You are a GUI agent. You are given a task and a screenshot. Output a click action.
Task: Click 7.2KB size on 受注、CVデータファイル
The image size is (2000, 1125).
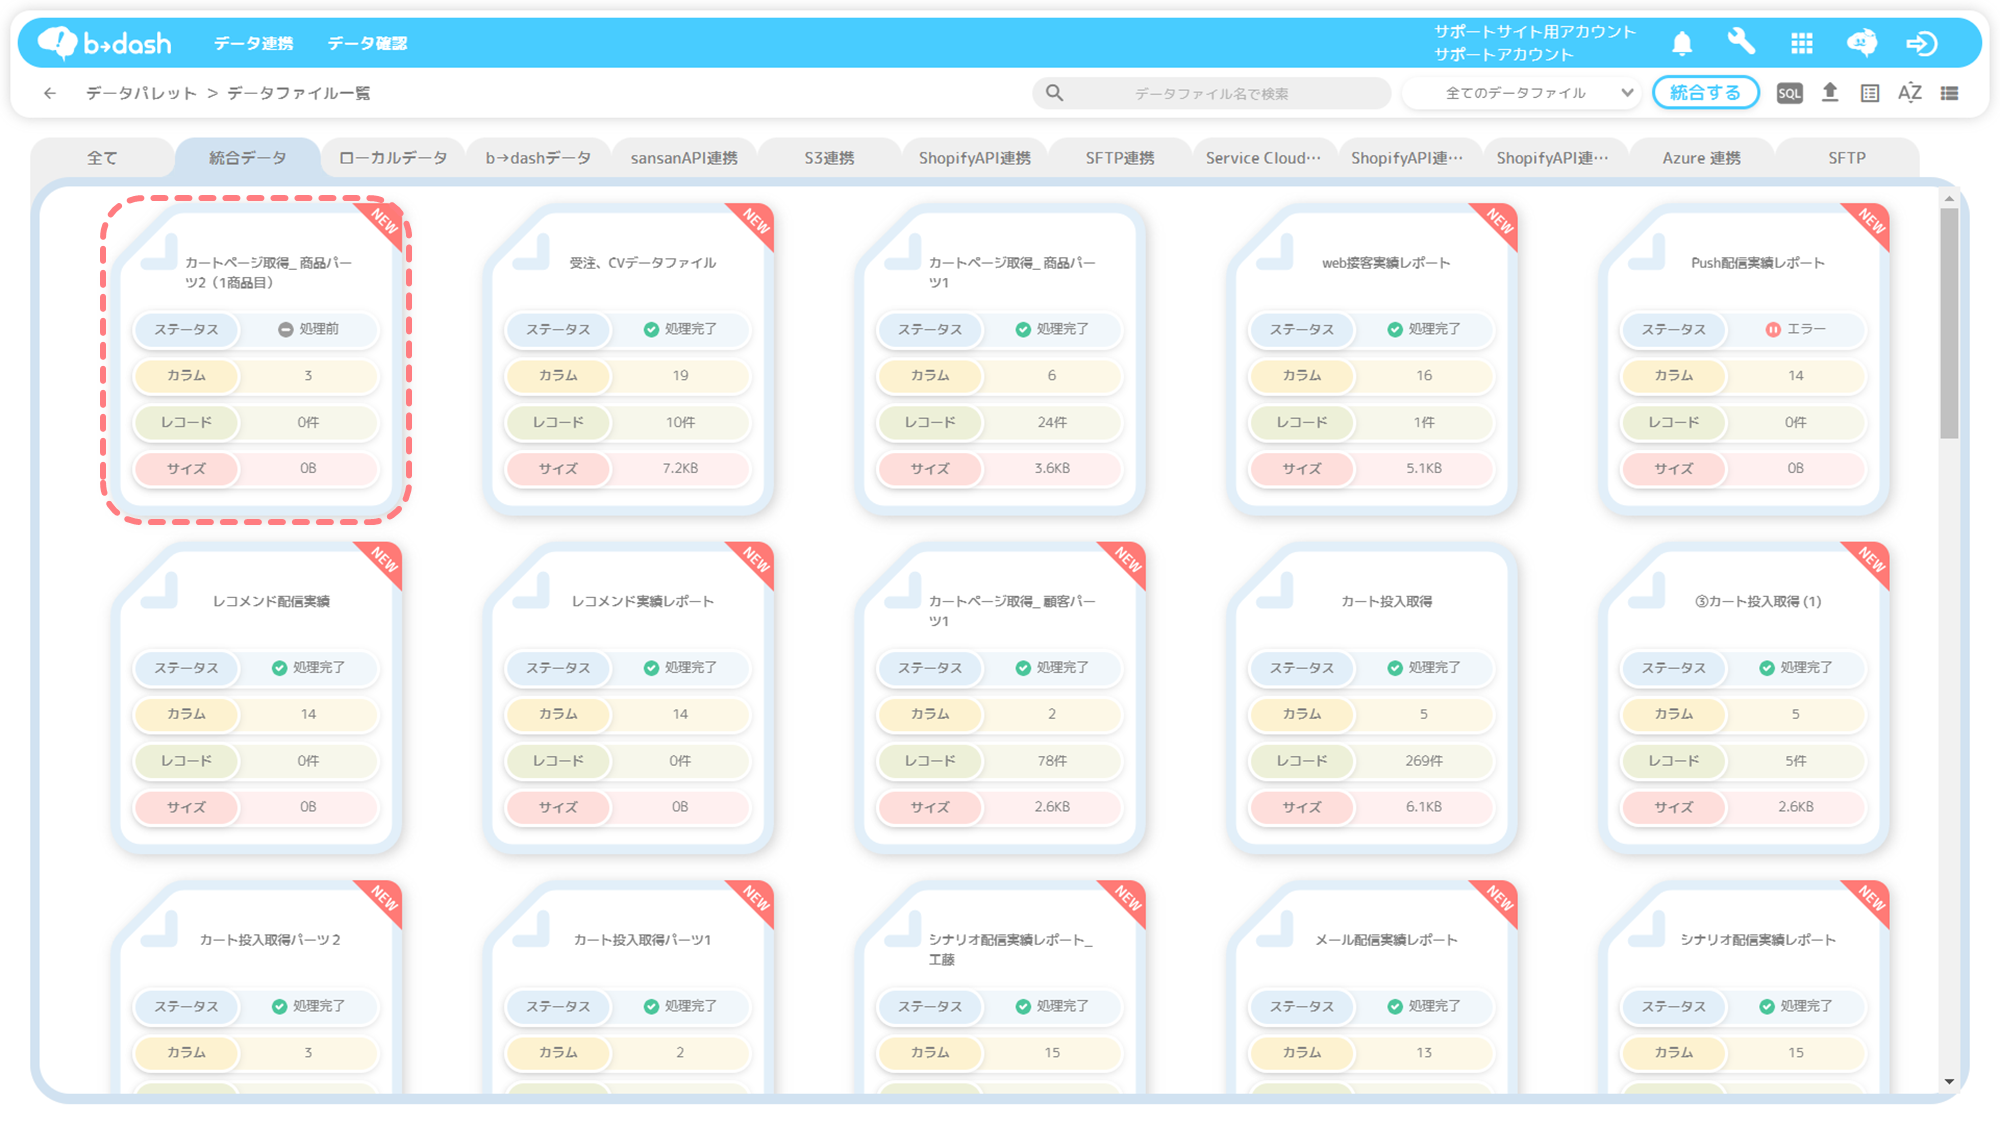pyautogui.click(x=680, y=468)
